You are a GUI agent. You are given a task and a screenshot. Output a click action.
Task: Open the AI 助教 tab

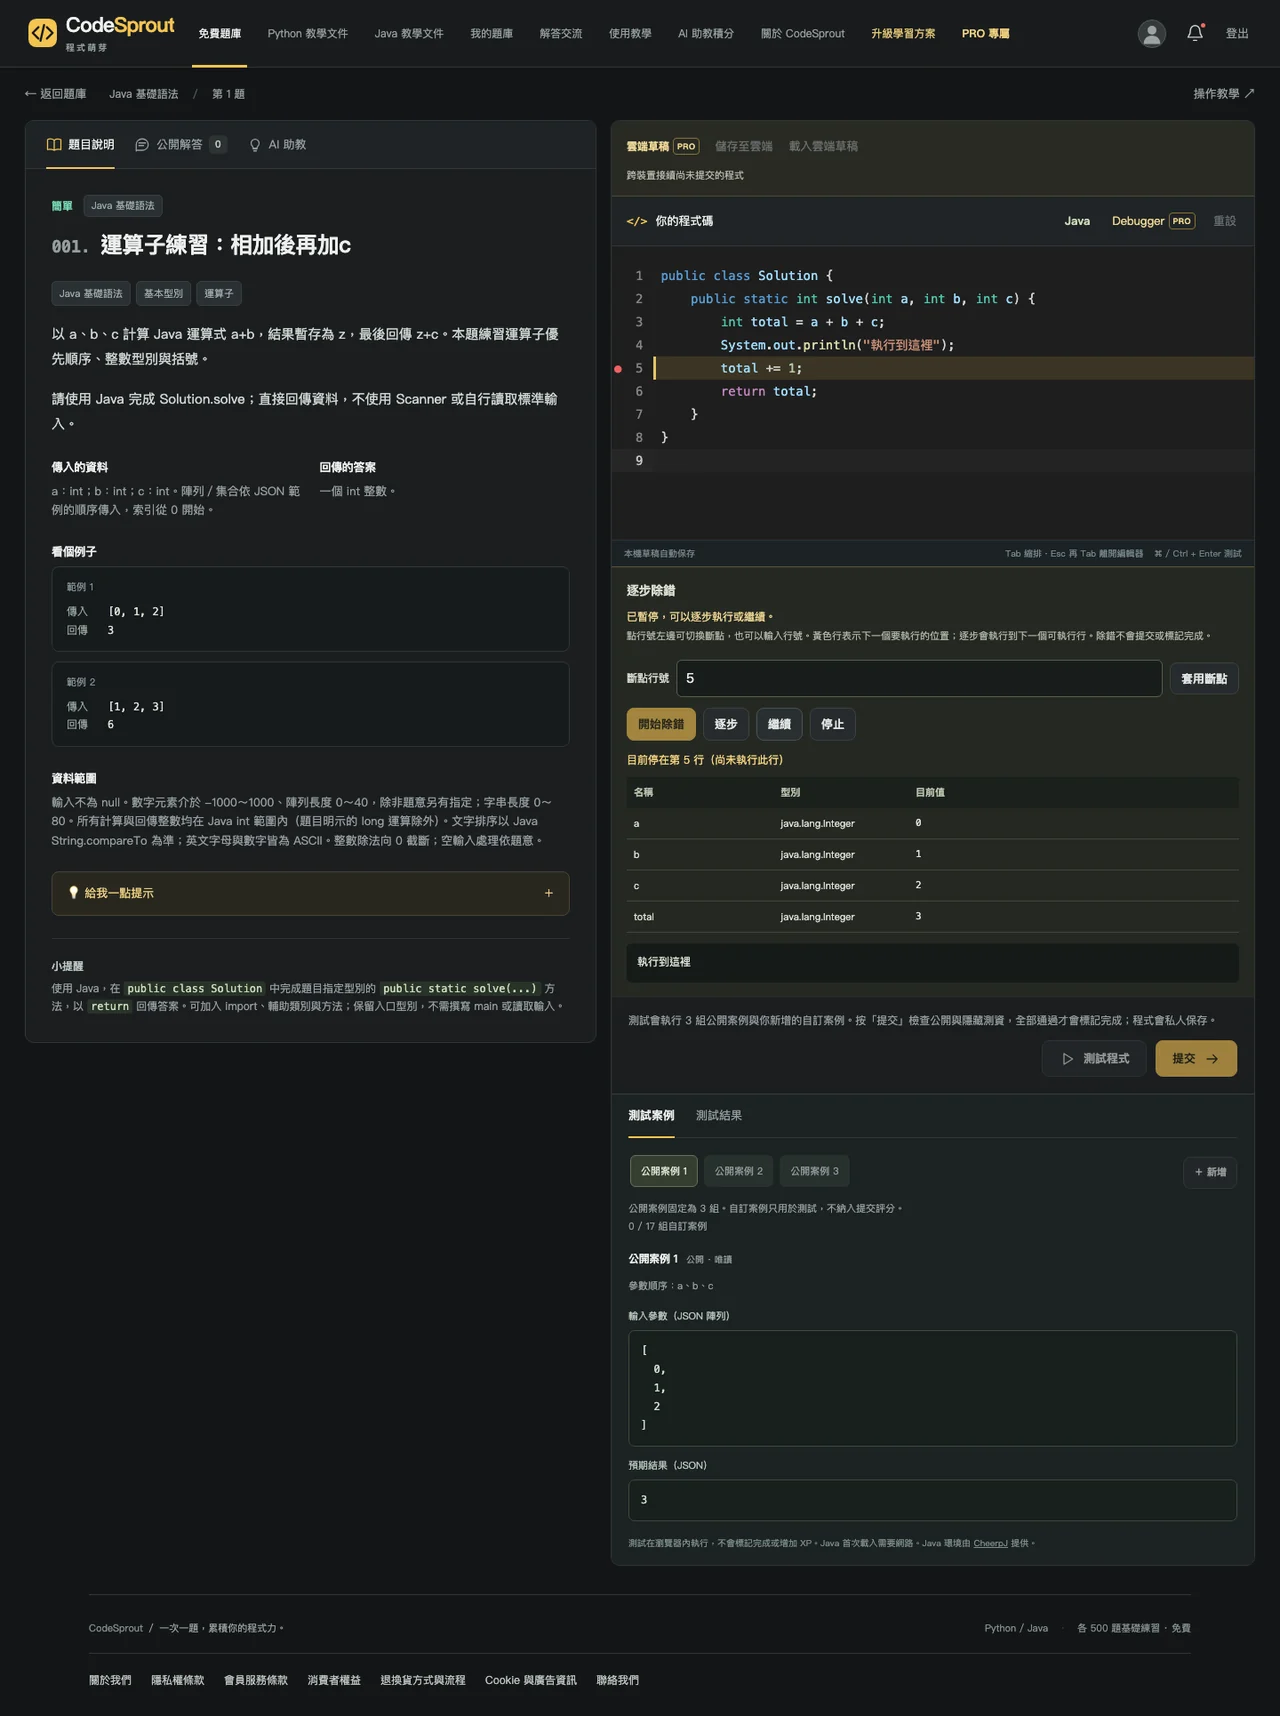[278, 145]
